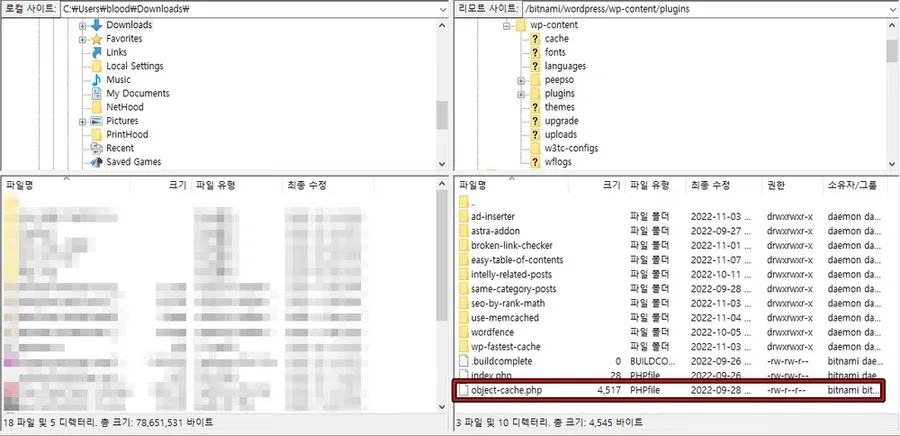Select the broken-link-checker folder row
The width and height of the screenshot is (900, 436).
(x=670, y=246)
